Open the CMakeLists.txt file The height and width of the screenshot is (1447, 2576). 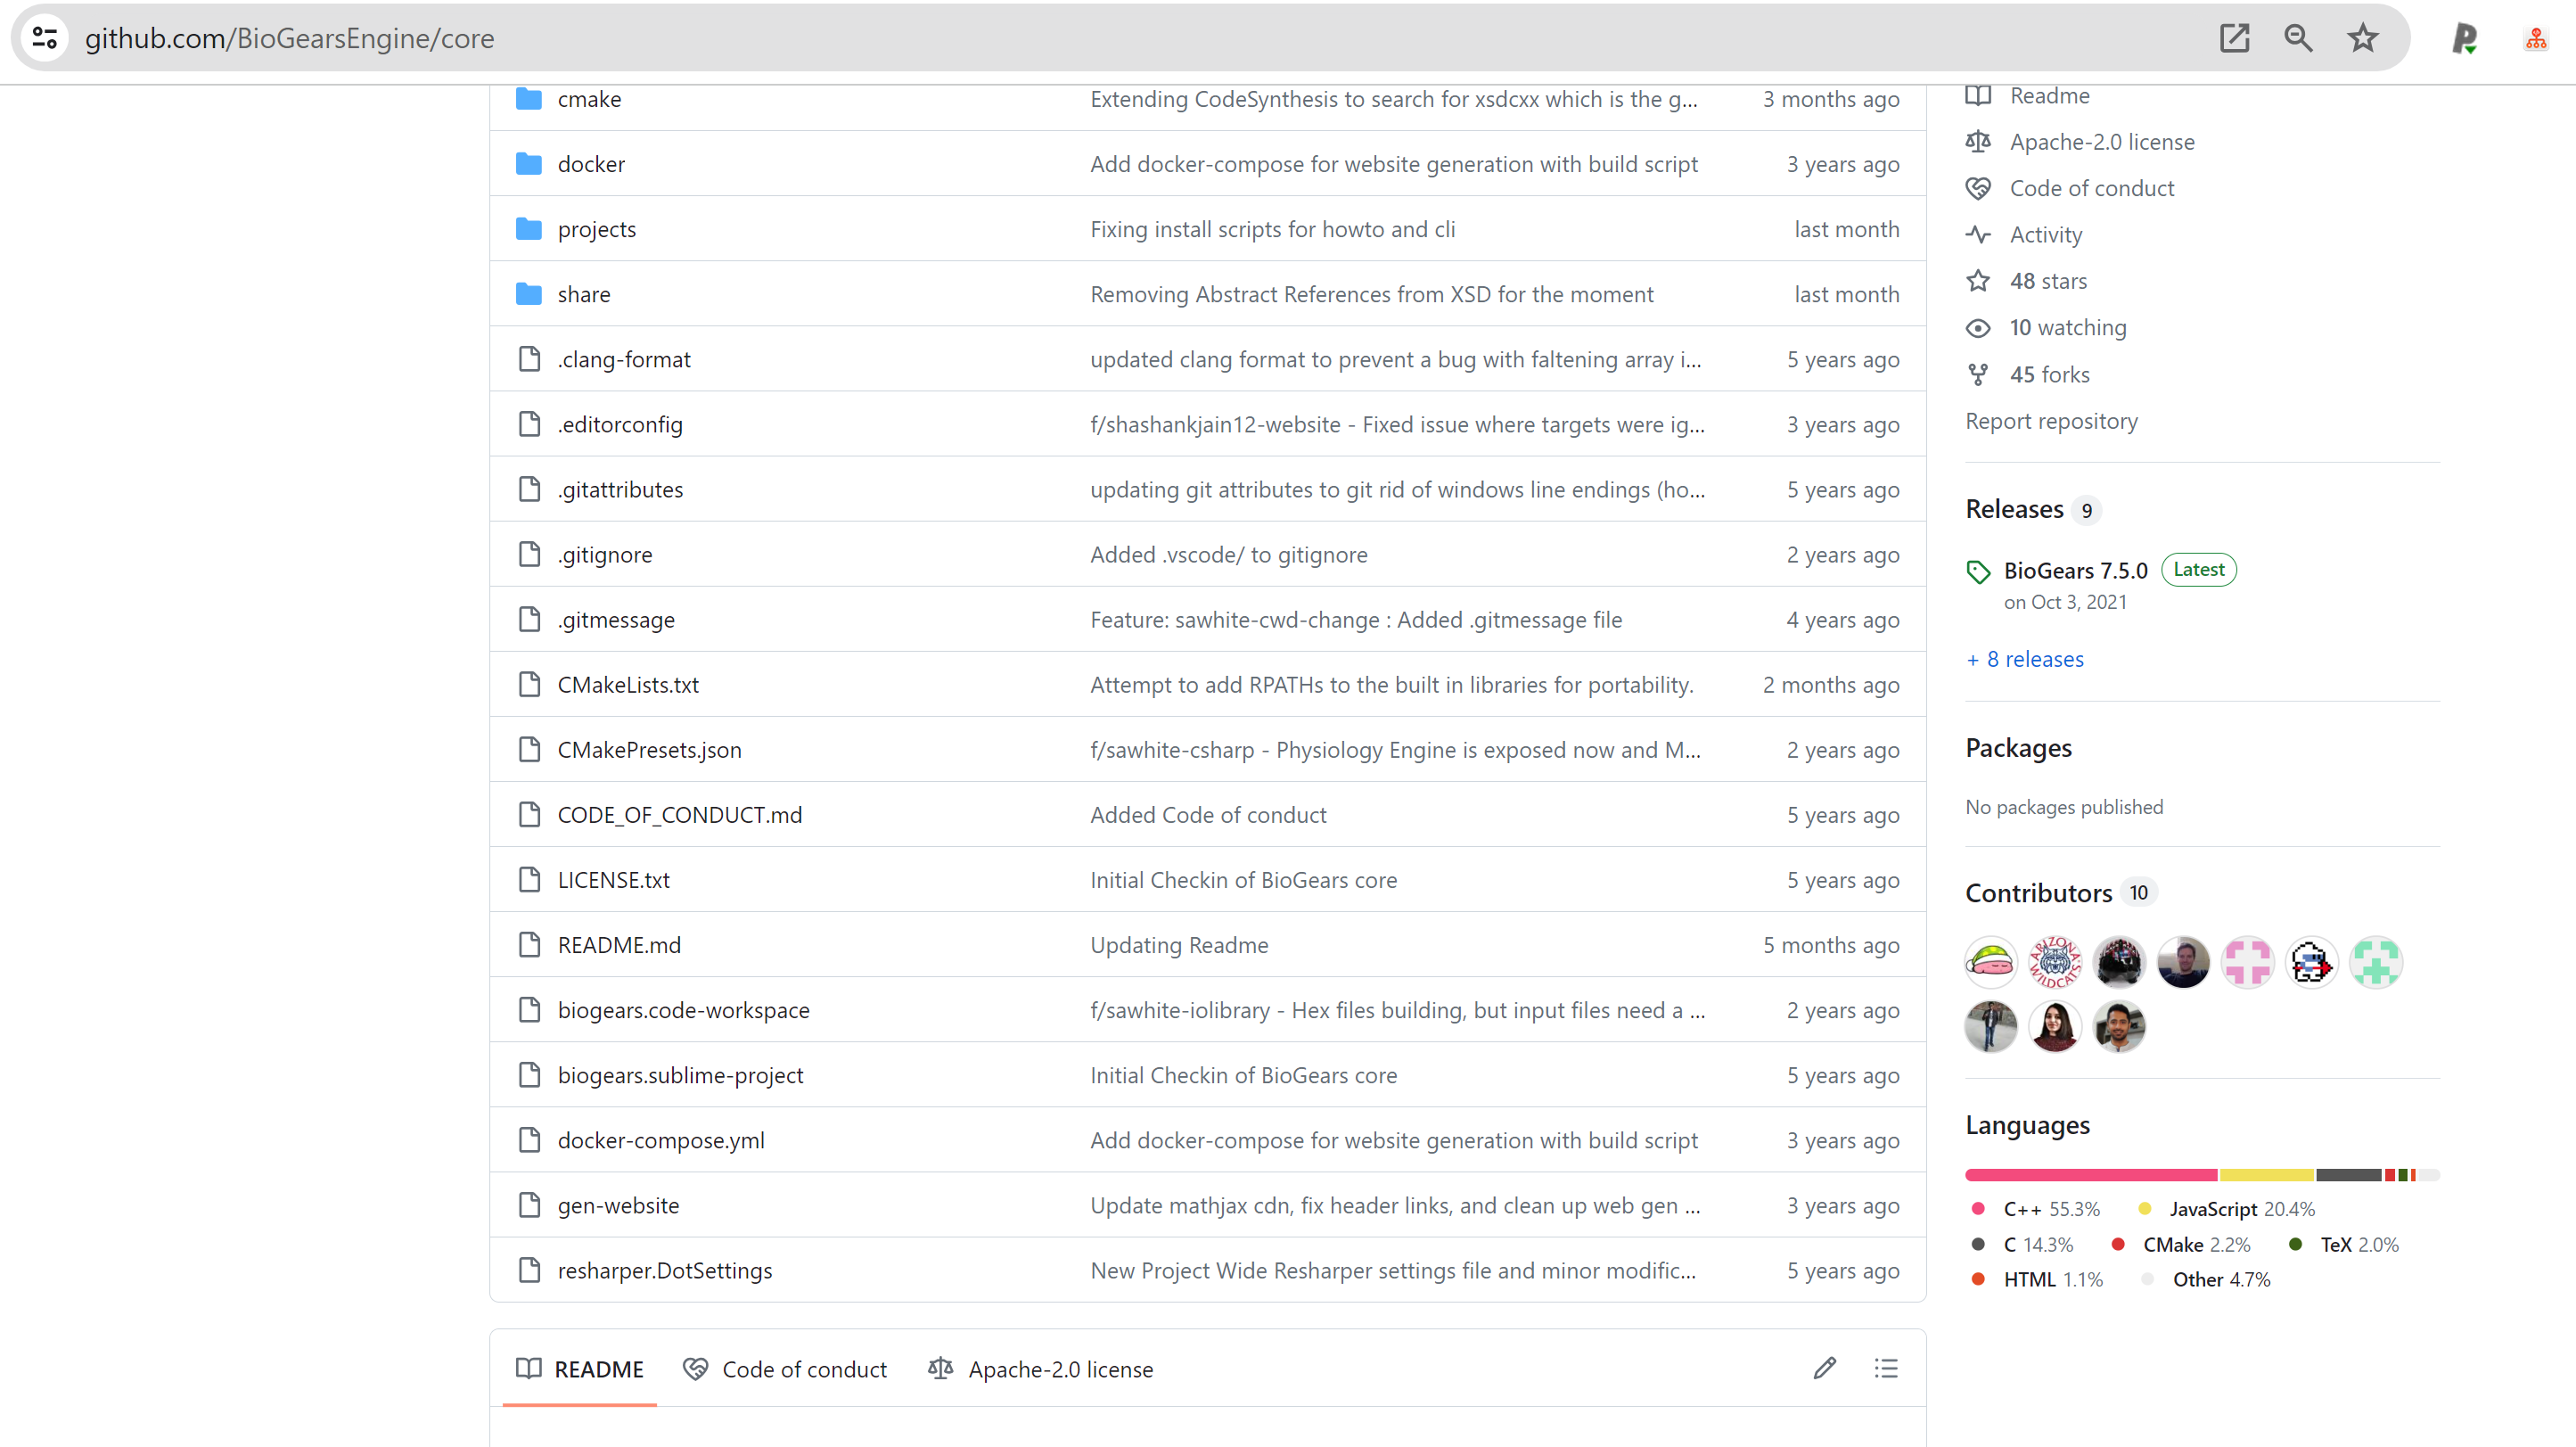[x=628, y=685]
